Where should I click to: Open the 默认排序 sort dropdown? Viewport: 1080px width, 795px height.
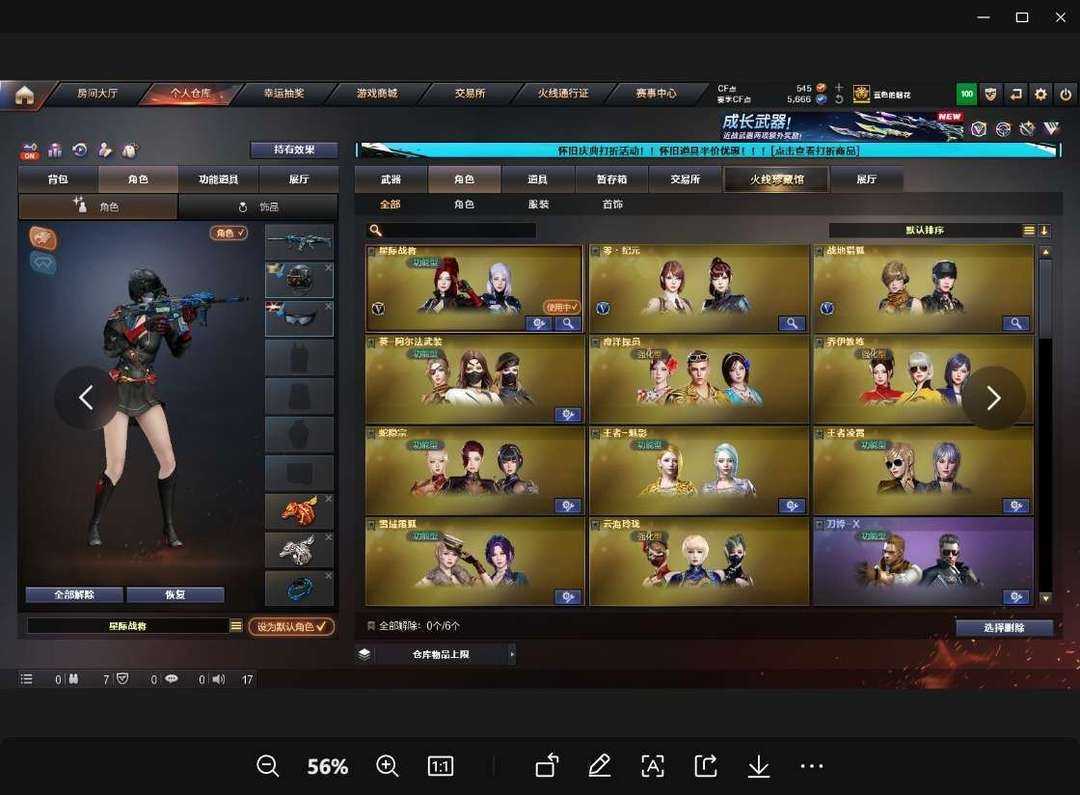pos(924,230)
